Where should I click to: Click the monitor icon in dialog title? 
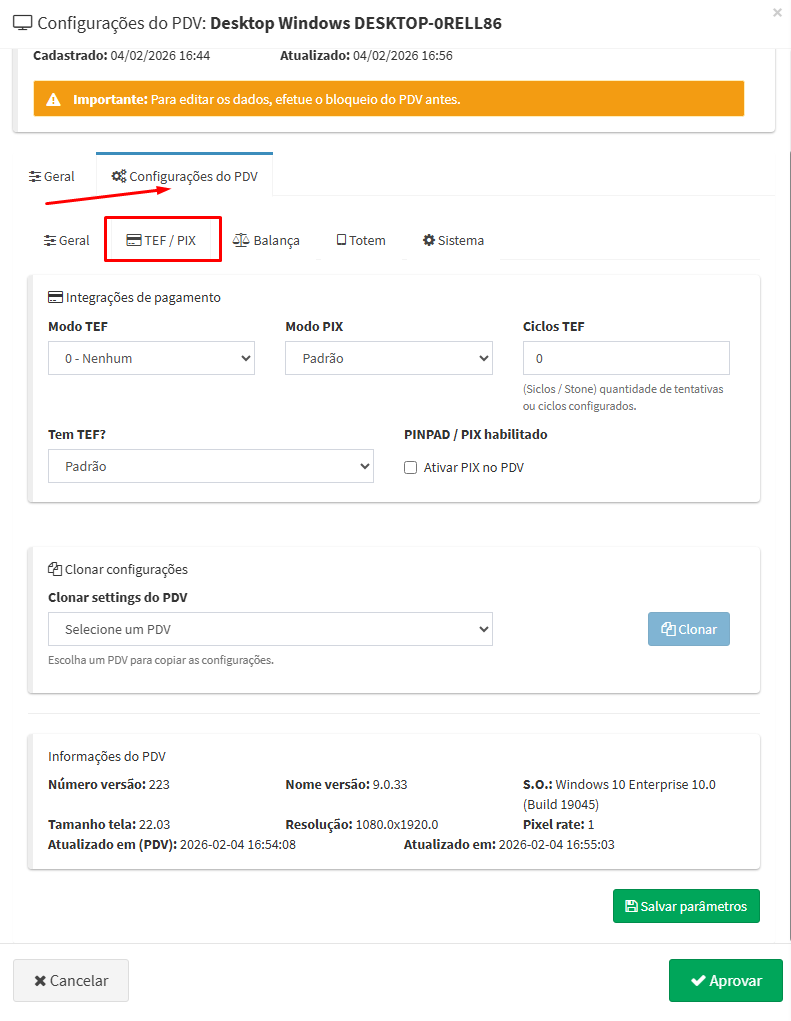(23, 23)
